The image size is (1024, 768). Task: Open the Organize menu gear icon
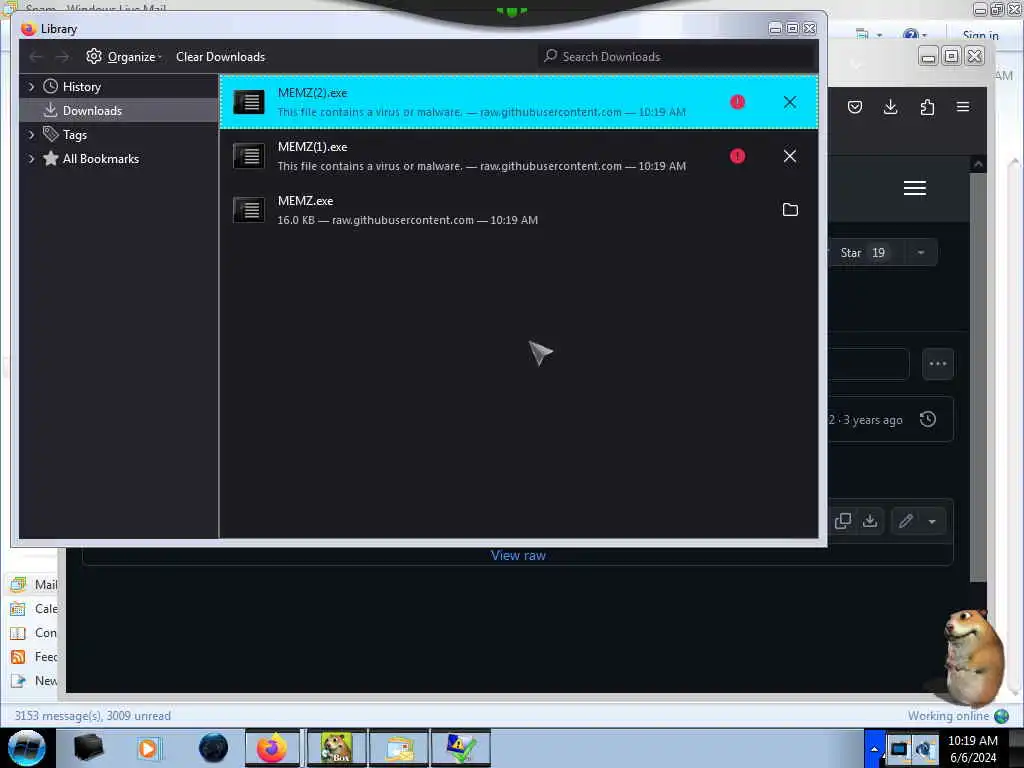tap(94, 57)
